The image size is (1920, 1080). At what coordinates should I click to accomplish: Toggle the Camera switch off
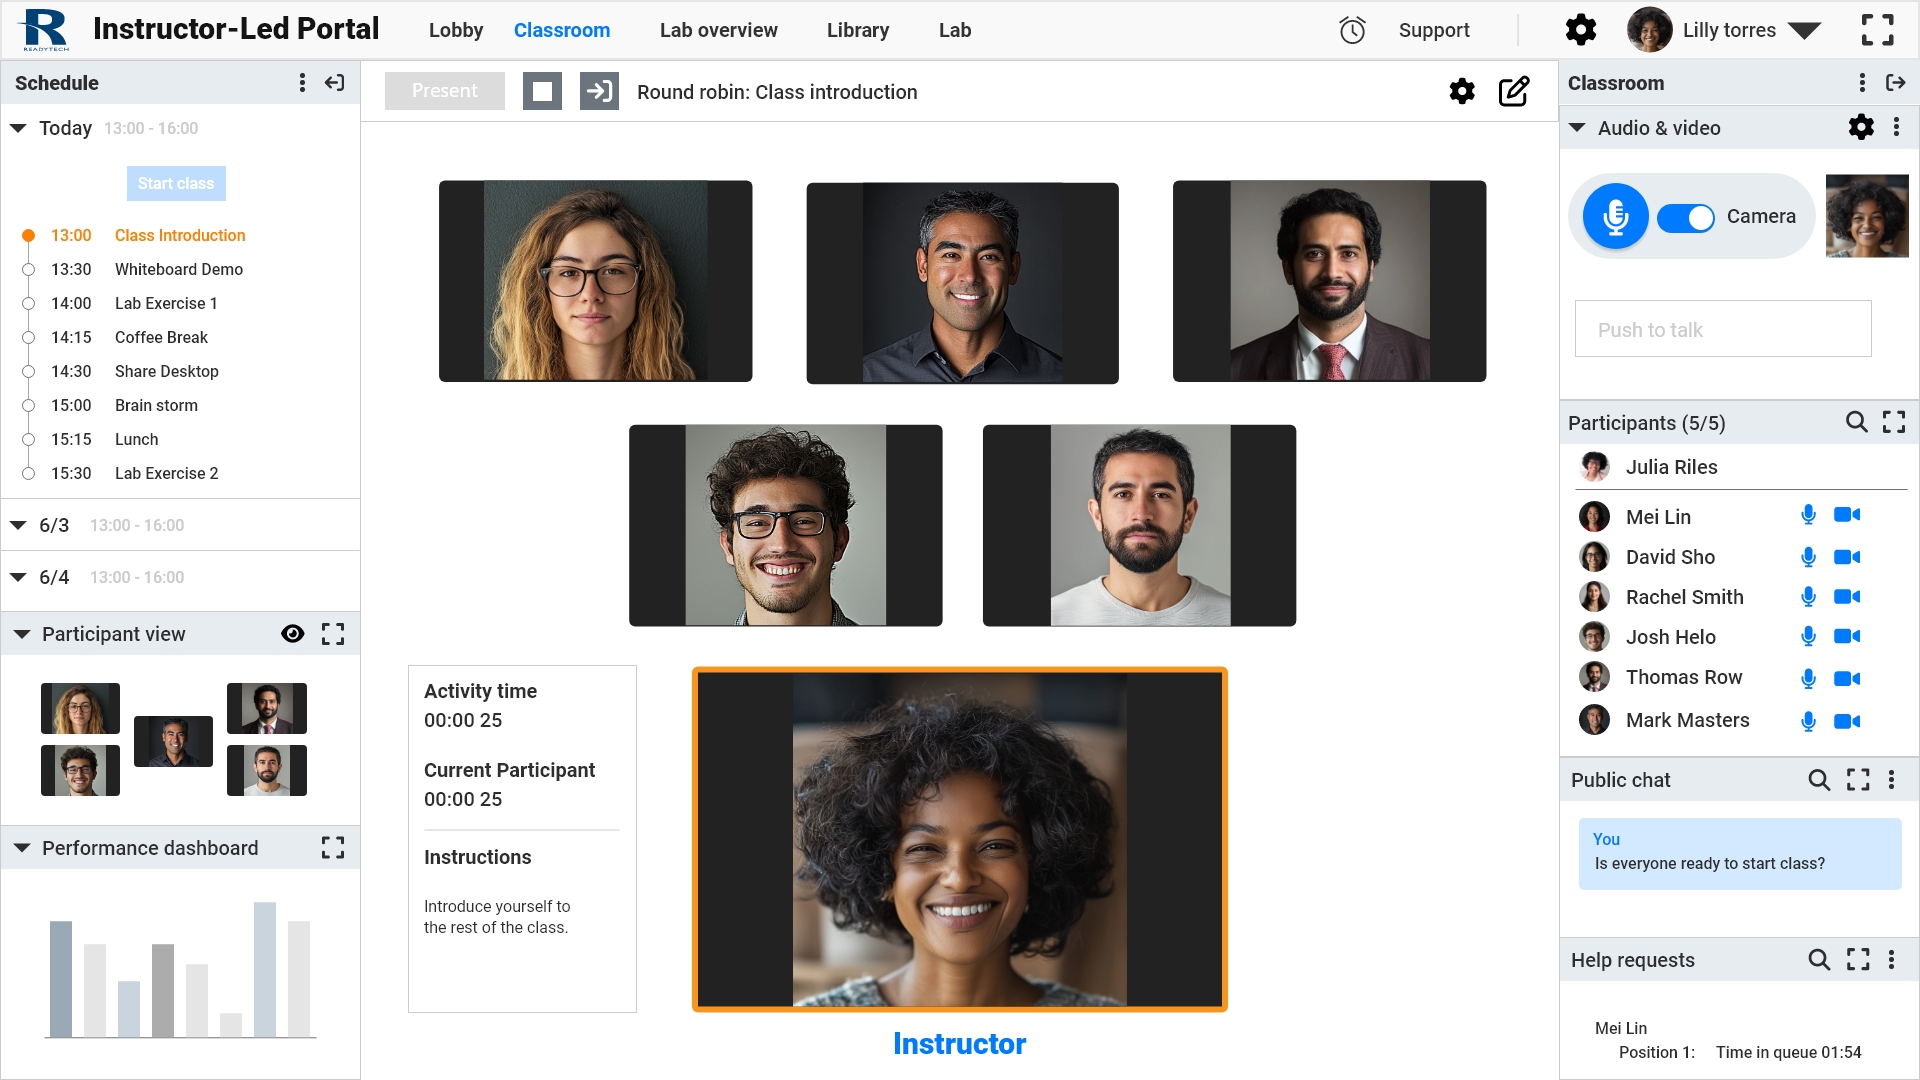[1686, 217]
